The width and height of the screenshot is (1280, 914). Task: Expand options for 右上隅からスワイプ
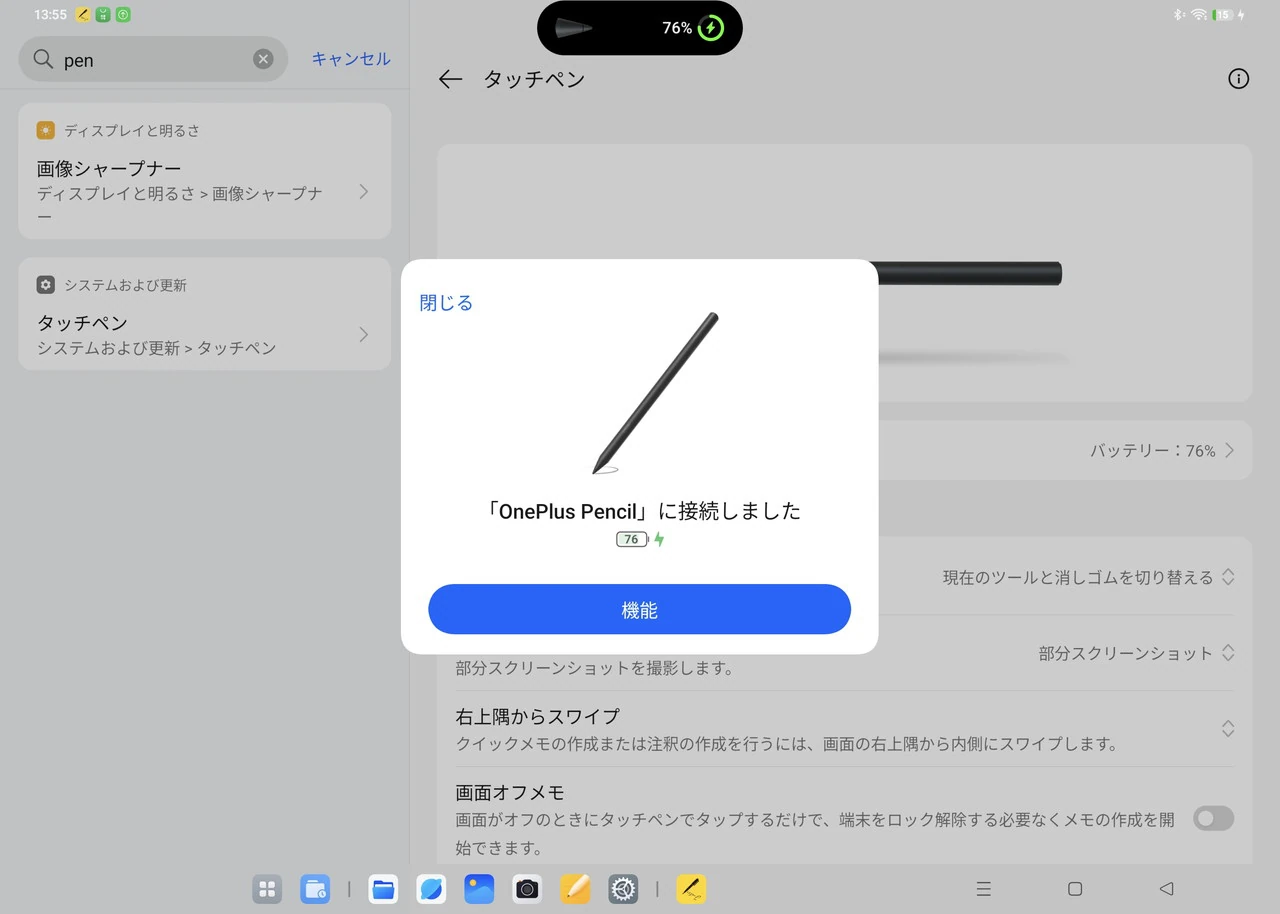click(x=1227, y=729)
